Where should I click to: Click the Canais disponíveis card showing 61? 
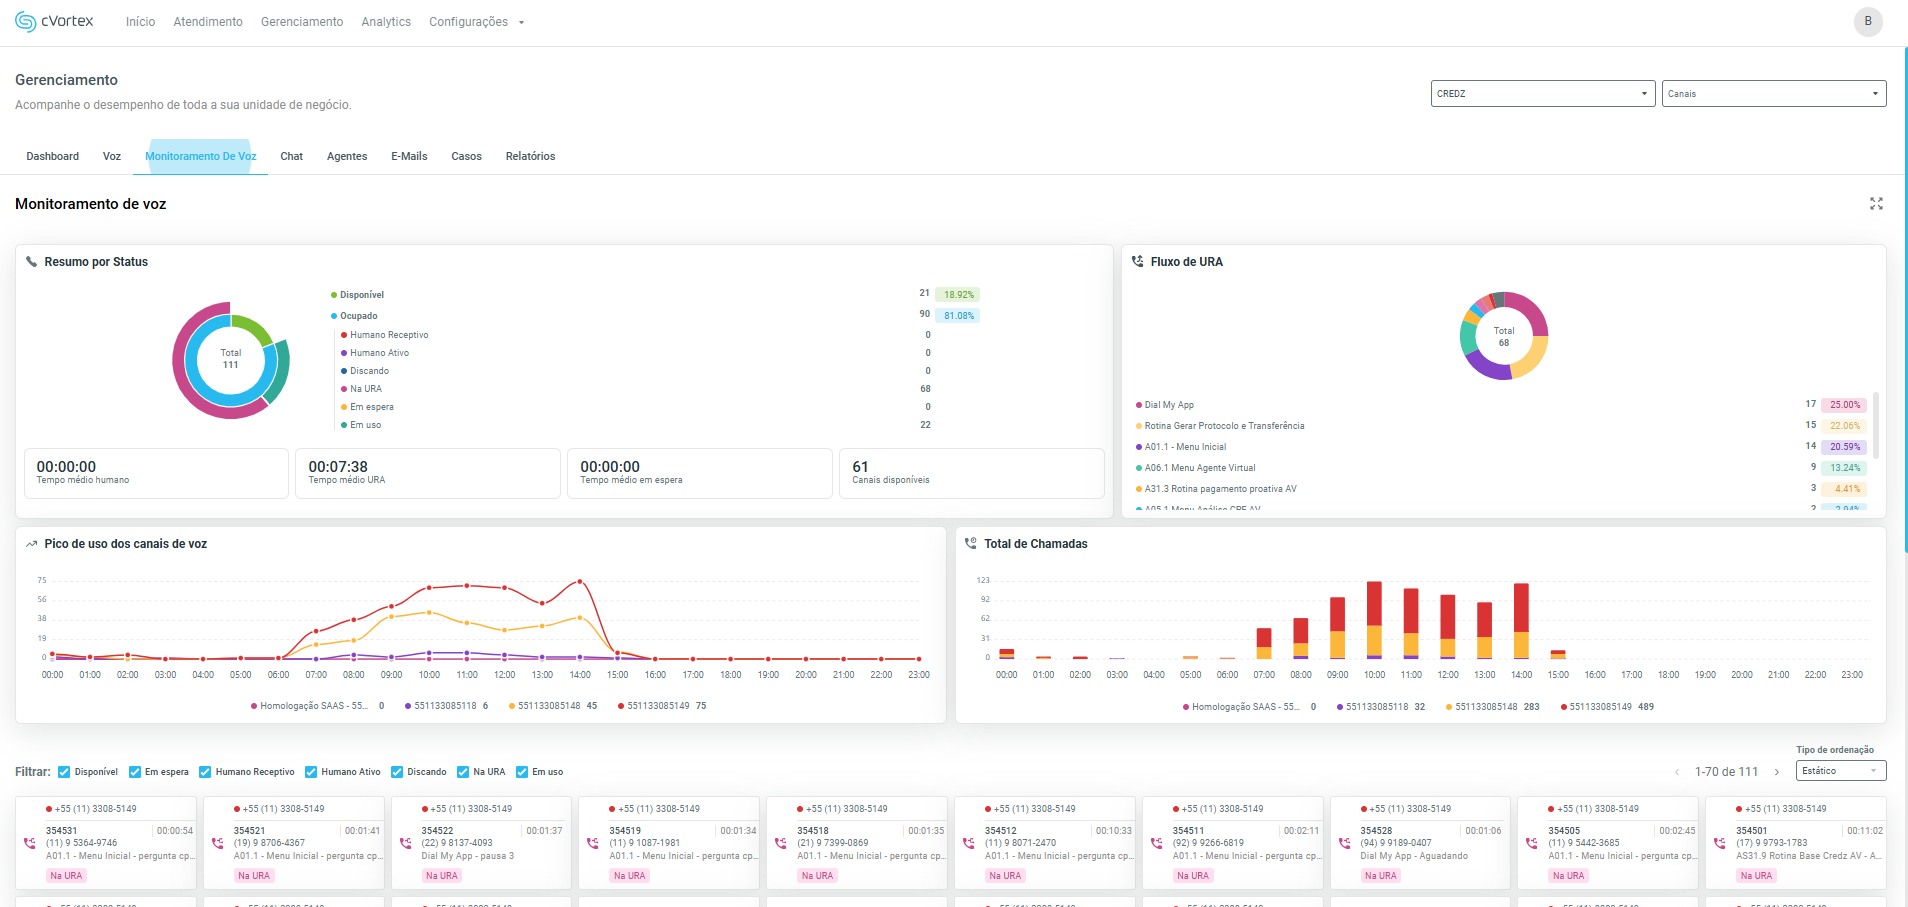click(972, 473)
